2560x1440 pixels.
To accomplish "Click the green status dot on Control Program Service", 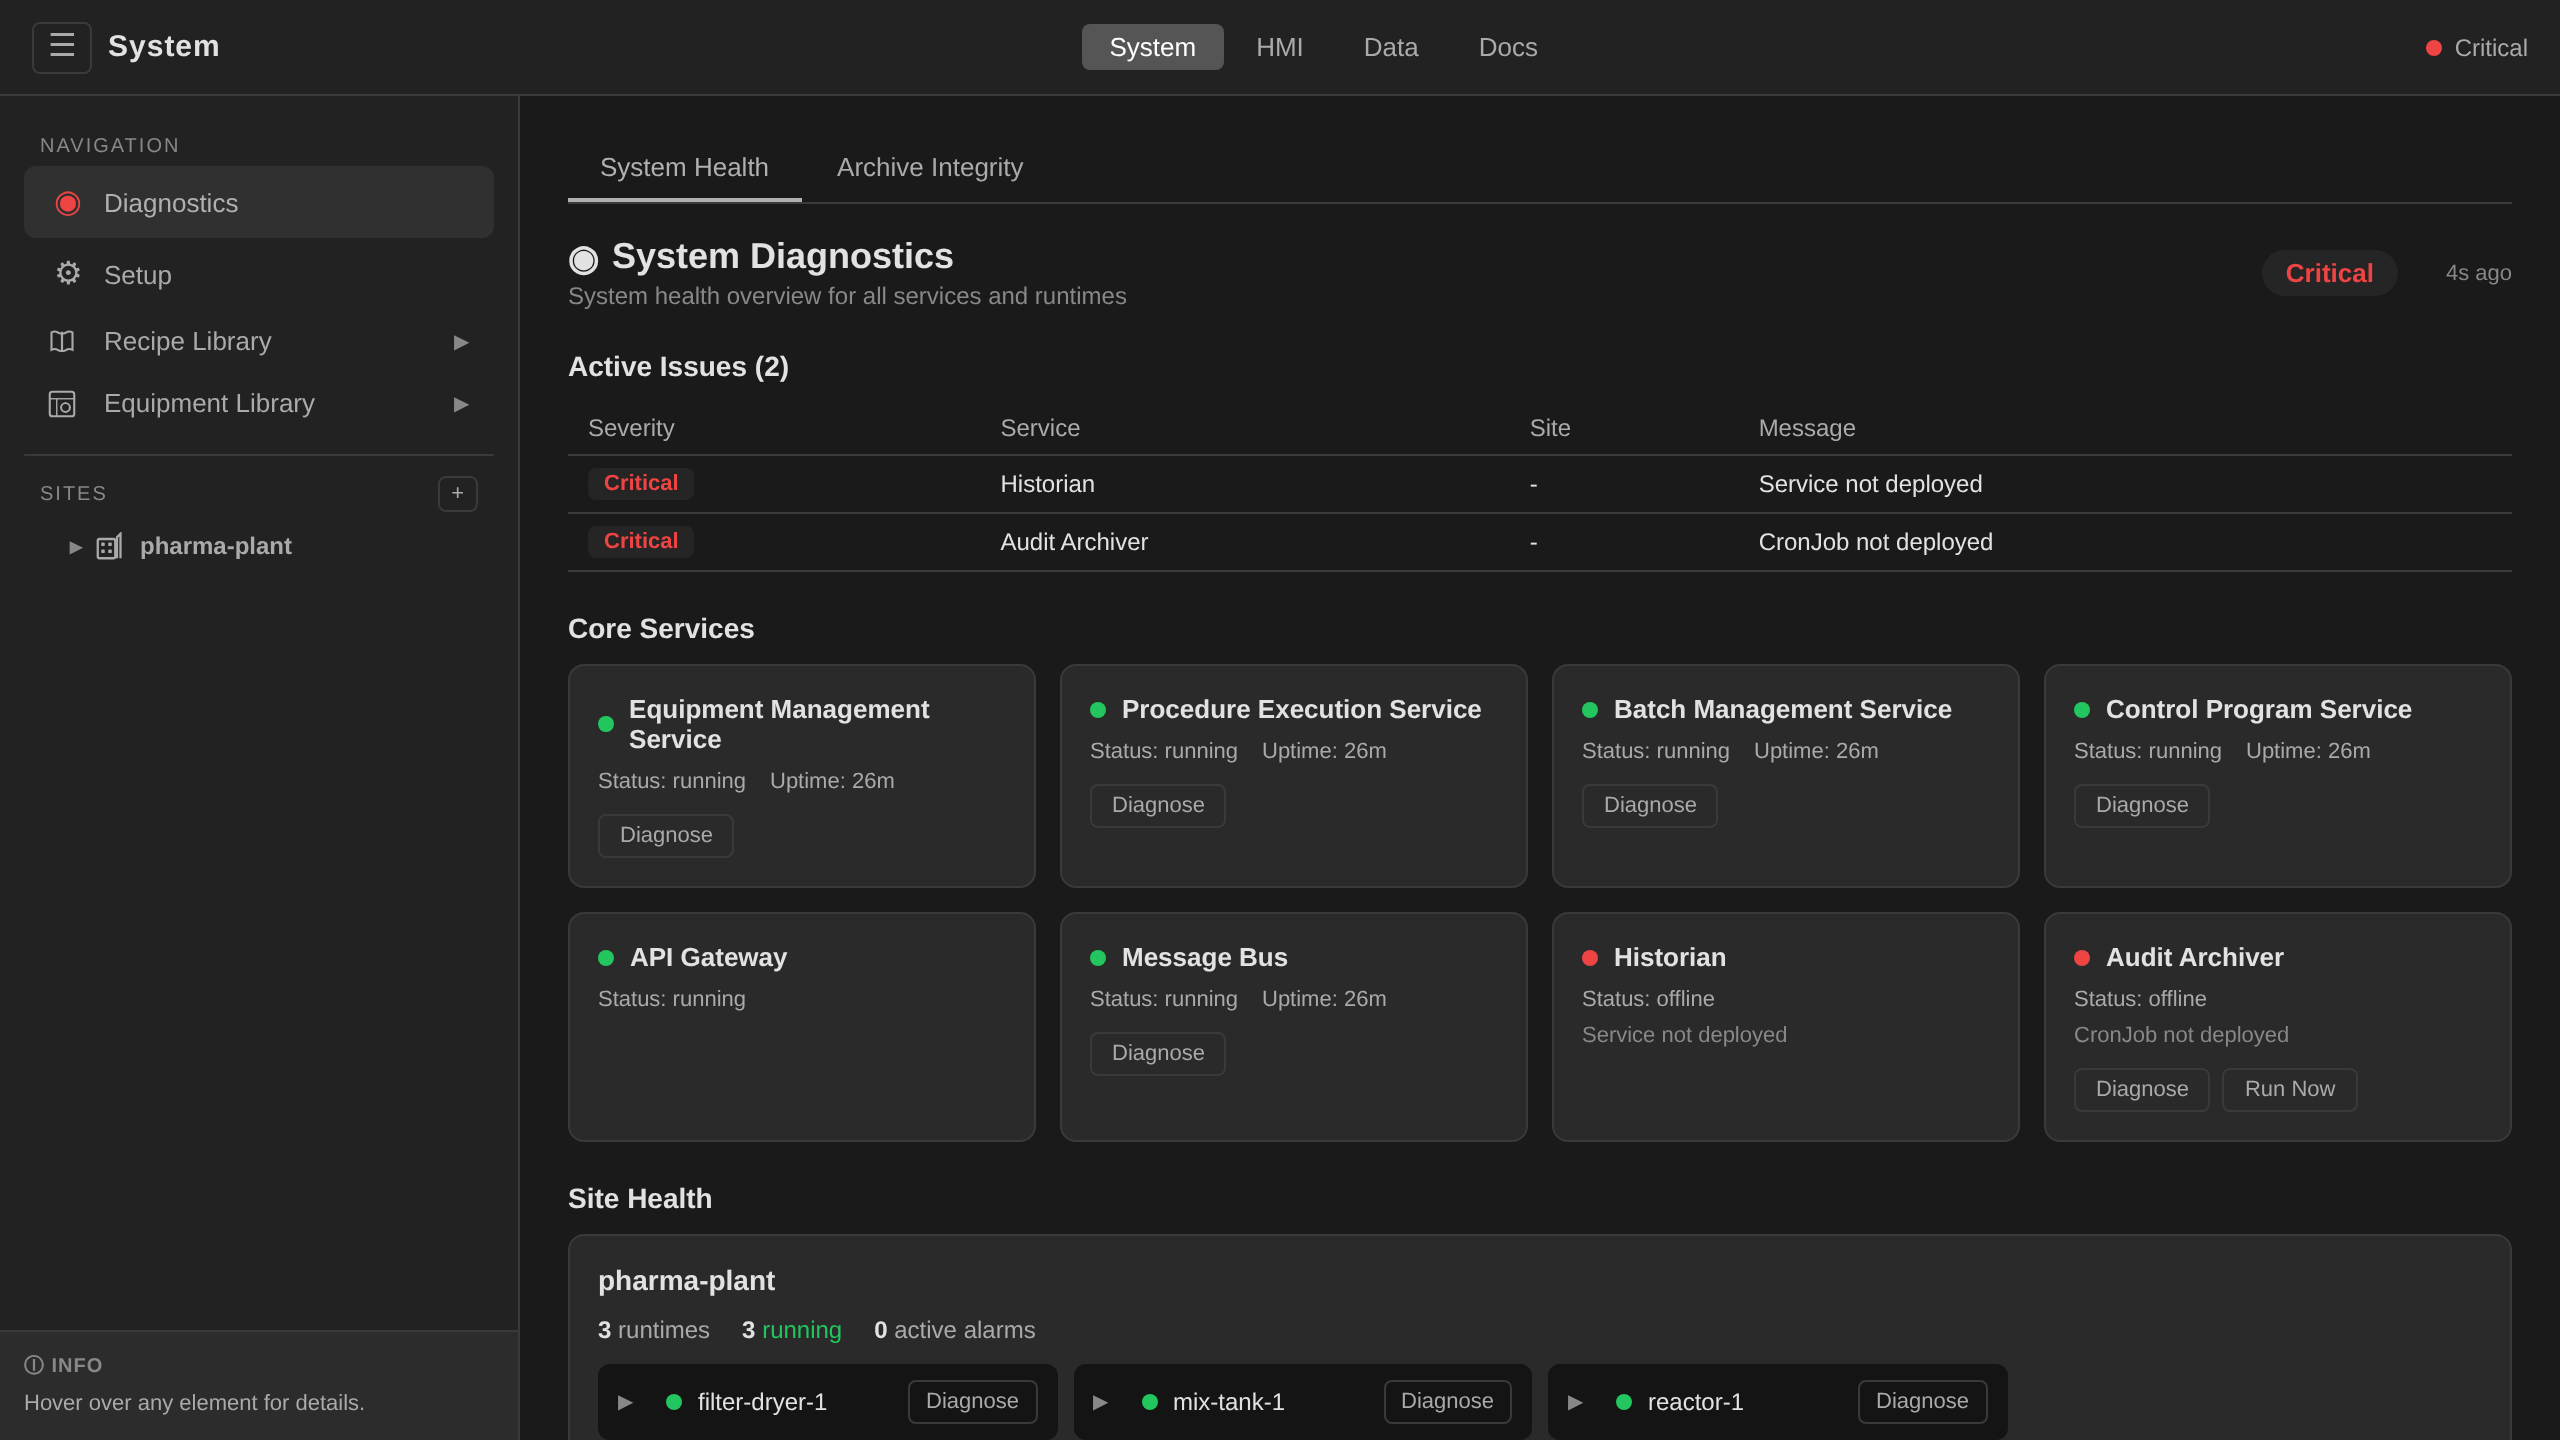I will 2082,710.
